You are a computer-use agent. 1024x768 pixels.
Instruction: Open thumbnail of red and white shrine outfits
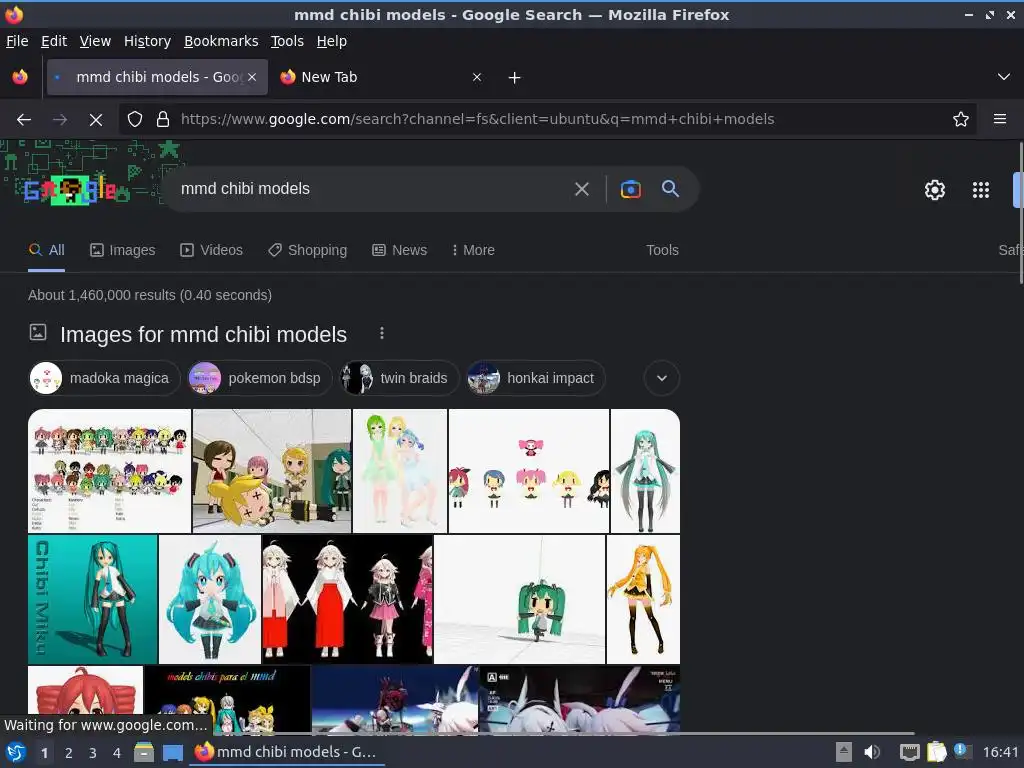(x=347, y=599)
